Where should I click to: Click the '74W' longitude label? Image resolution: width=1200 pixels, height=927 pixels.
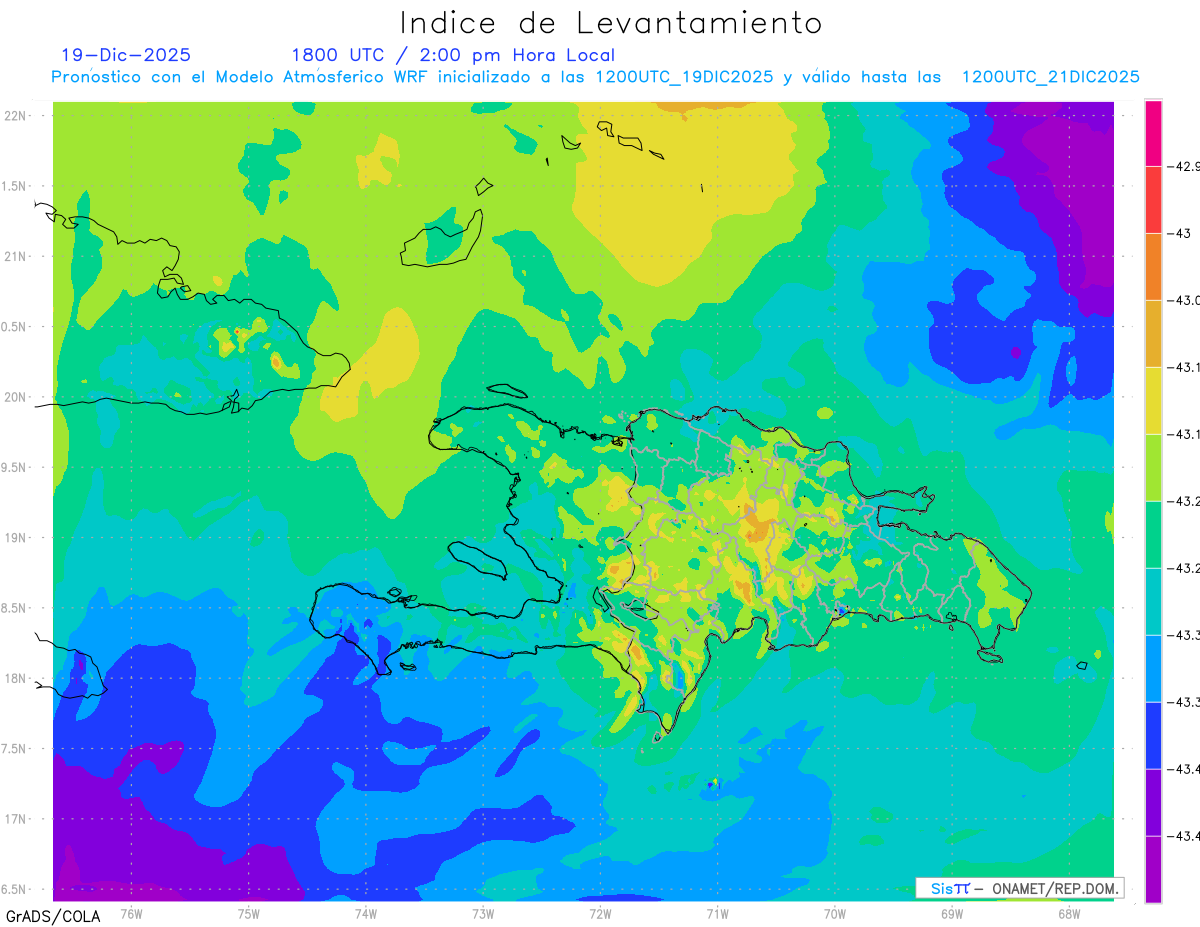pos(366,913)
